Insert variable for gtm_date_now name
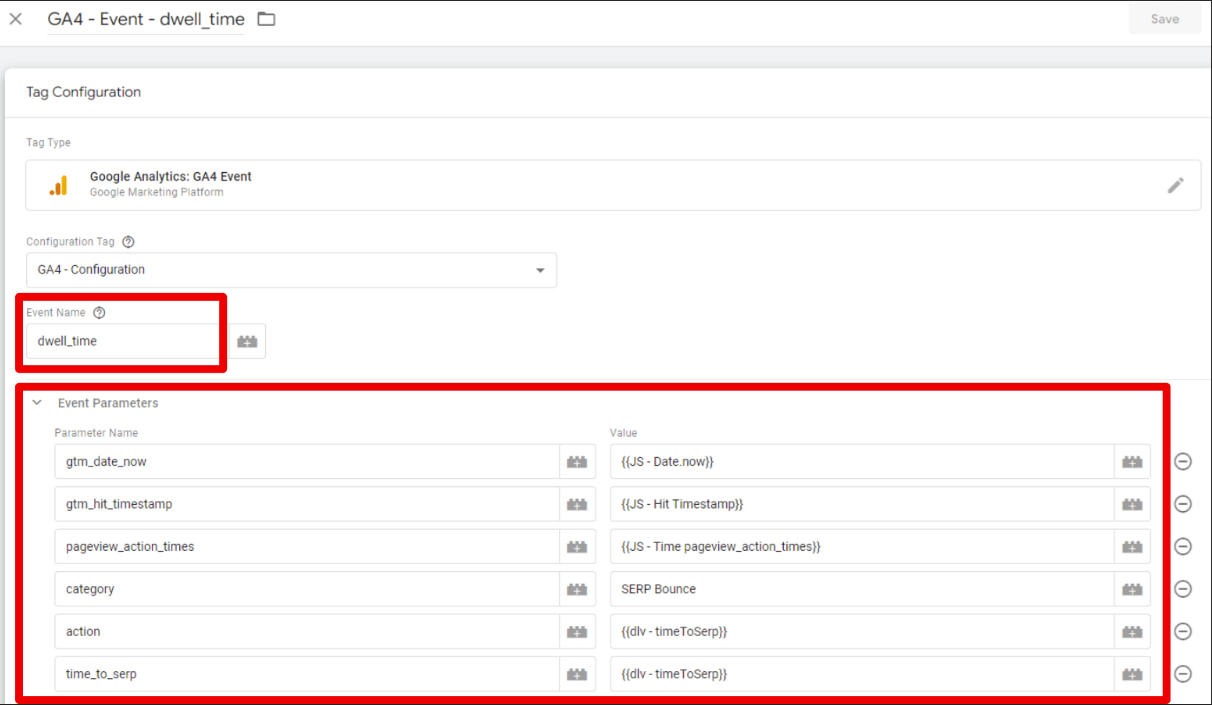 tap(577, 462)
